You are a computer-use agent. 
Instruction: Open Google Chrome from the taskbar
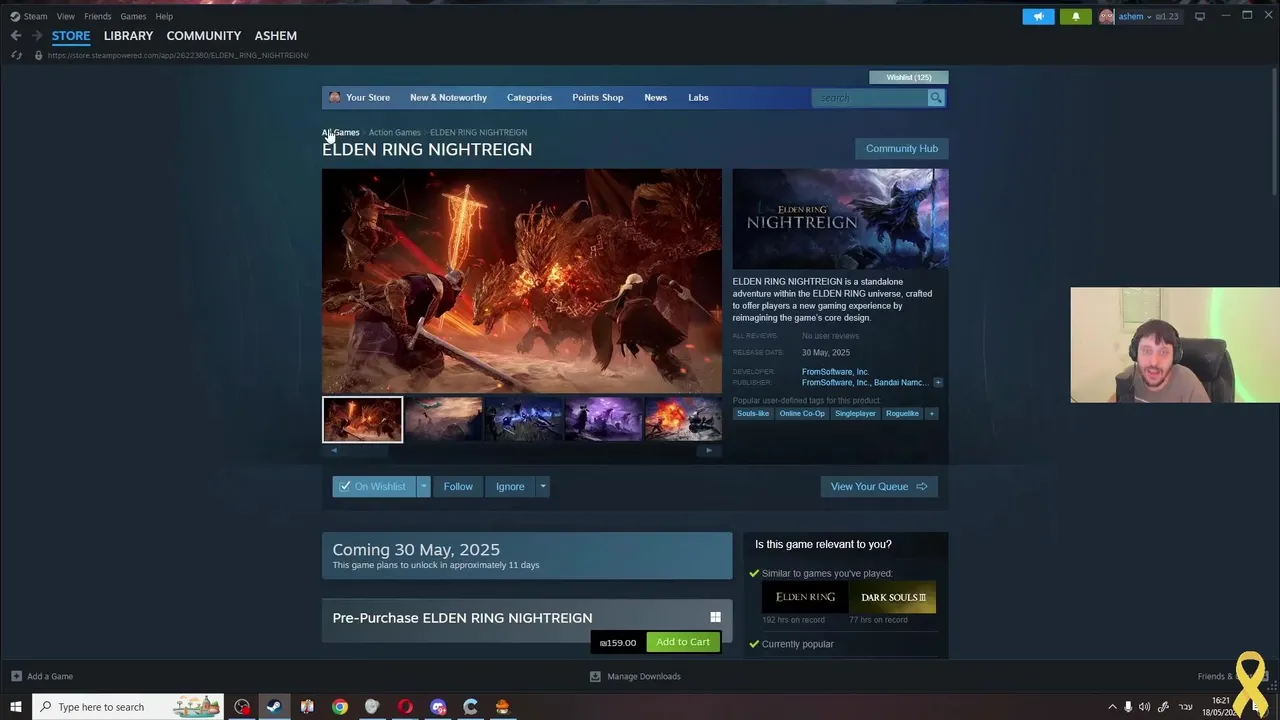pos(340,707)
